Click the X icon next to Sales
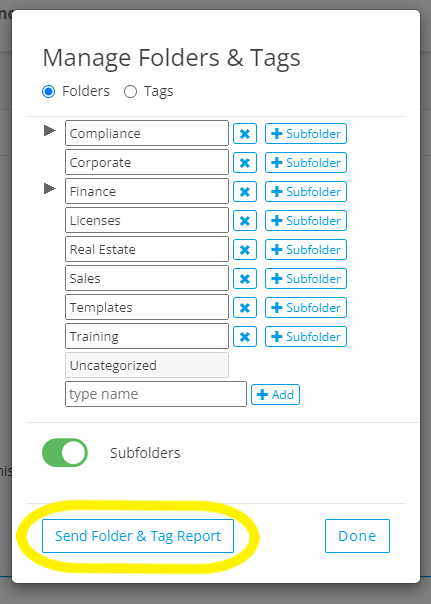This screenshot has width=431, height=604. pyautogui.click(x=245, y=279)
